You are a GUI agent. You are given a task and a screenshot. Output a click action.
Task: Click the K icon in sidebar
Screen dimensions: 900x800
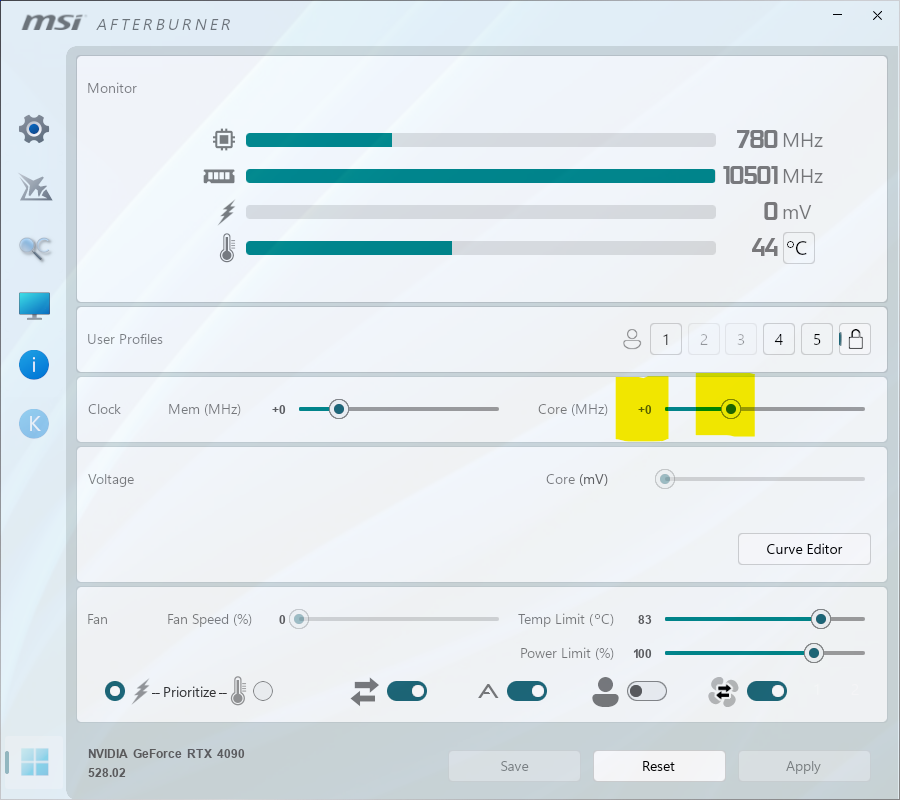click(x=34, y=424)
